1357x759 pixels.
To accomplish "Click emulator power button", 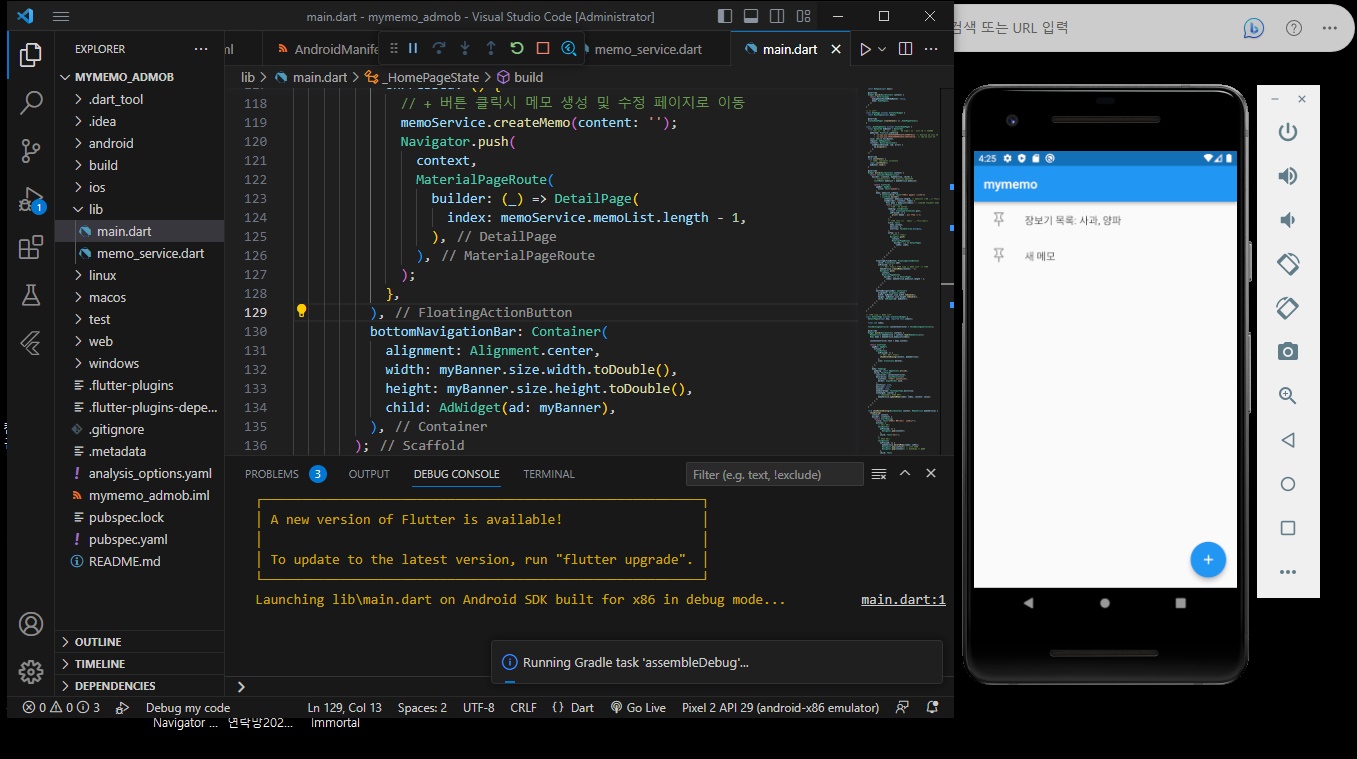I will pyautogui.click(x=1288, y=132).
